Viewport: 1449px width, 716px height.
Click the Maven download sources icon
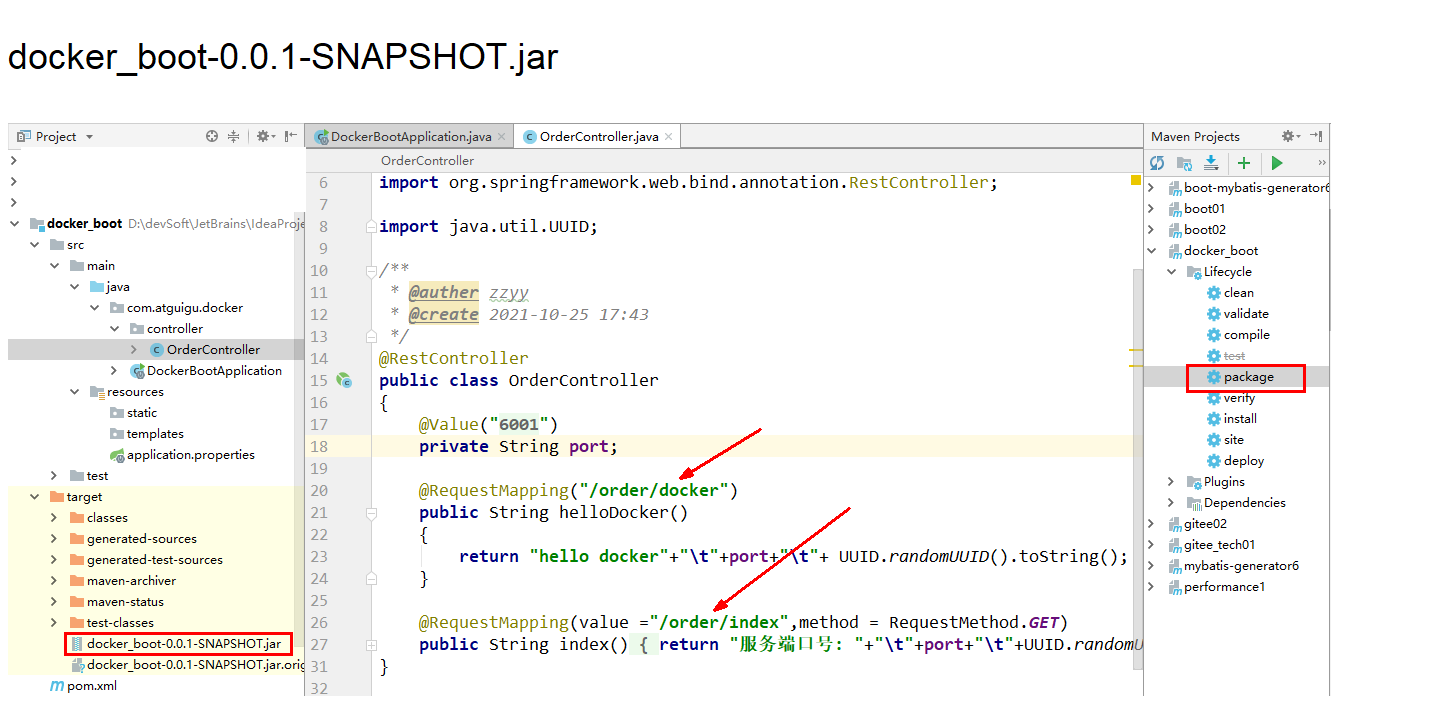[1211, 162]
